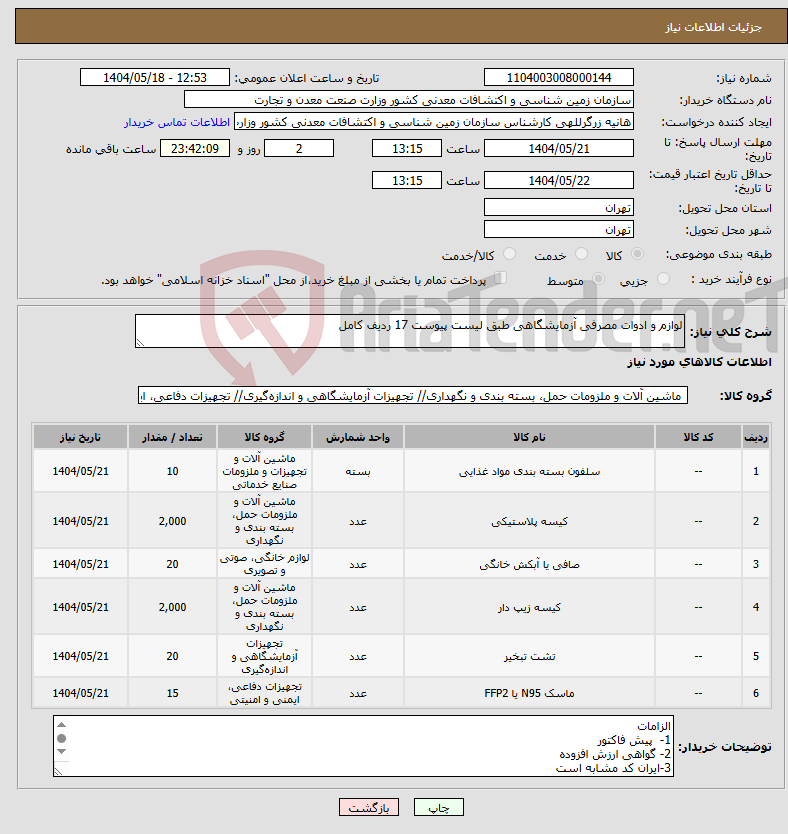The height and width of the screenshot is (834, 788).
Task: Click the نام دستگاه خریدار field
Action: [409, 99]
